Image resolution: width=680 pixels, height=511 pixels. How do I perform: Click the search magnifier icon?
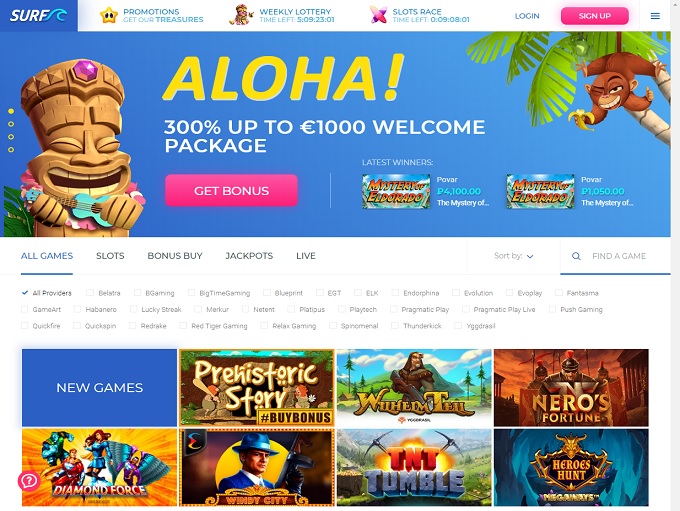[576, 256]
